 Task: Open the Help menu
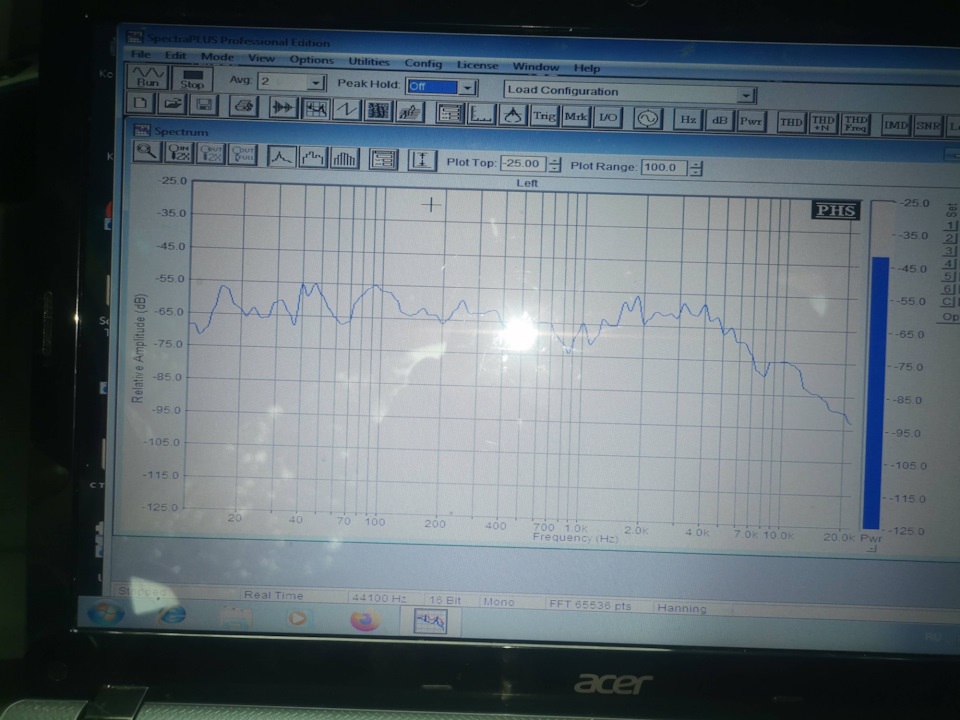coord(587,68)
